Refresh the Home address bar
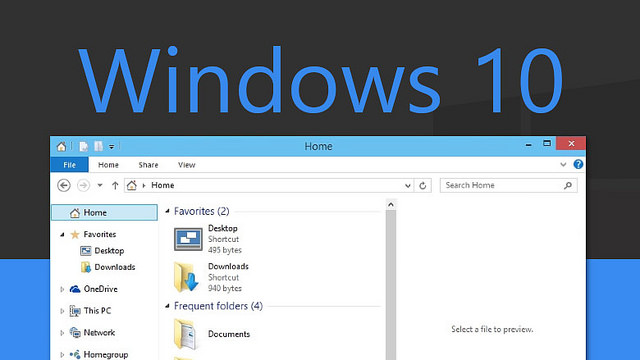 [422, 186]
